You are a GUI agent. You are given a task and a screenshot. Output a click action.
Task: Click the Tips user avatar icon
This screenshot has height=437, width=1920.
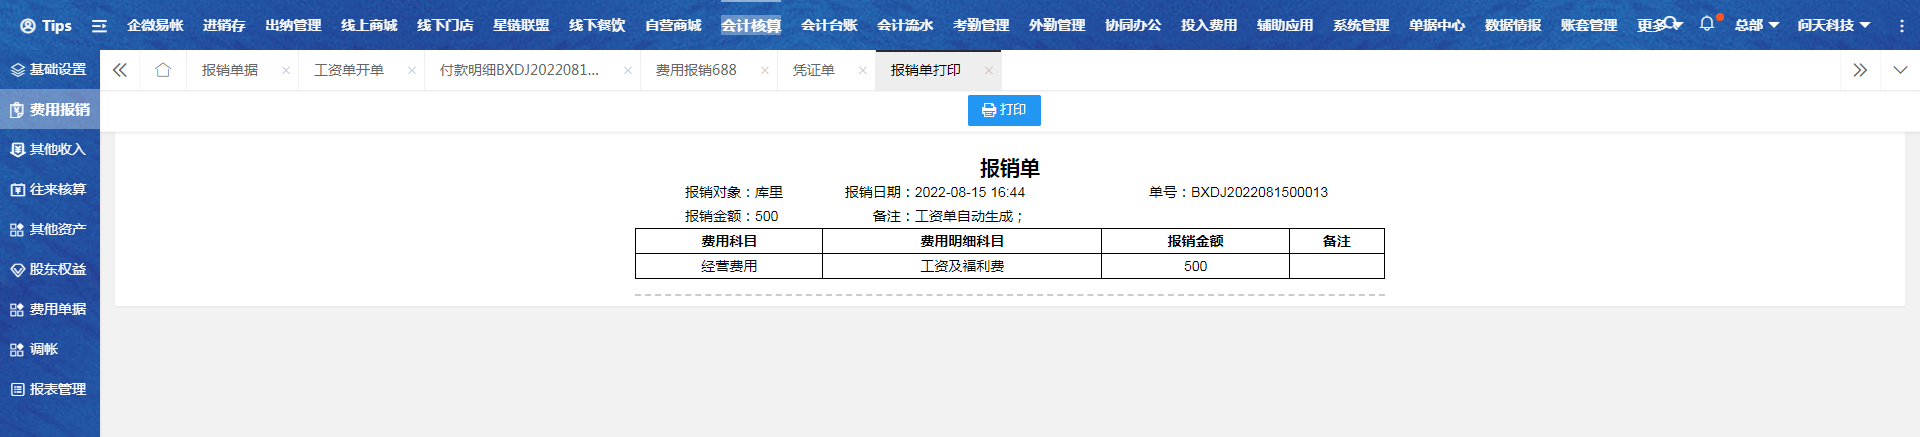pos(28,26)
